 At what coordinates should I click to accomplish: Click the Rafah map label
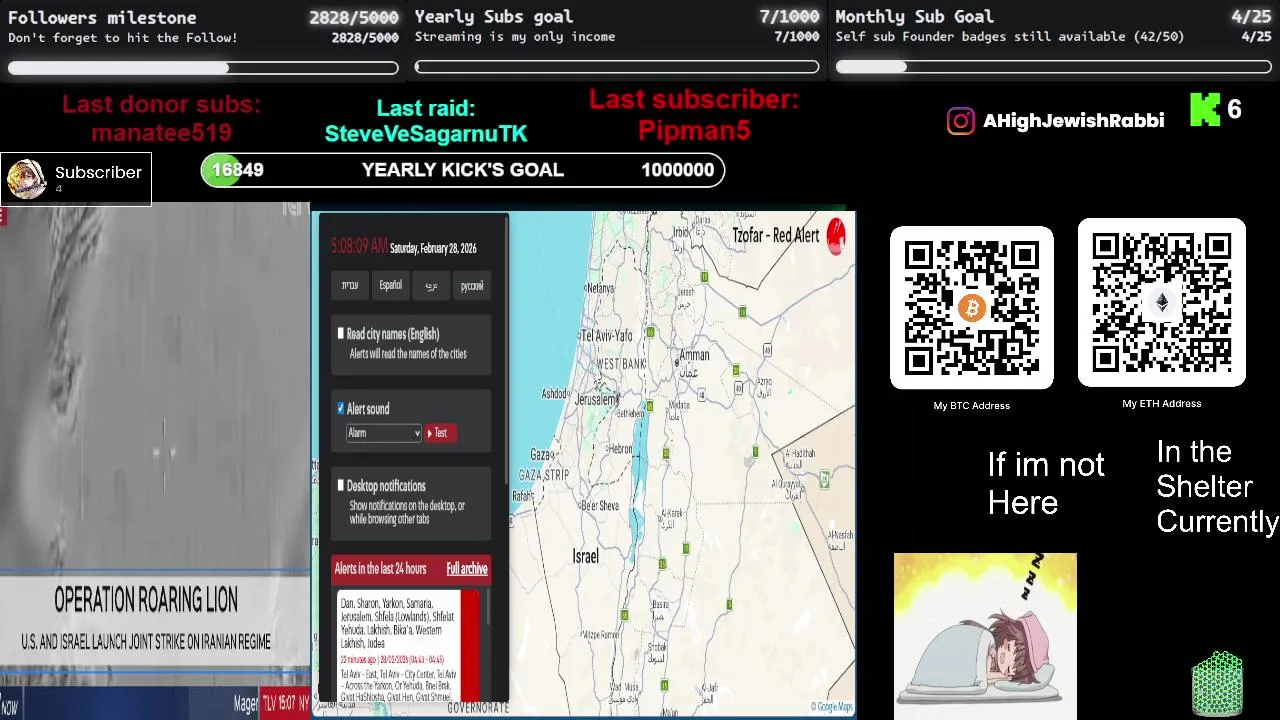[523, 496]
